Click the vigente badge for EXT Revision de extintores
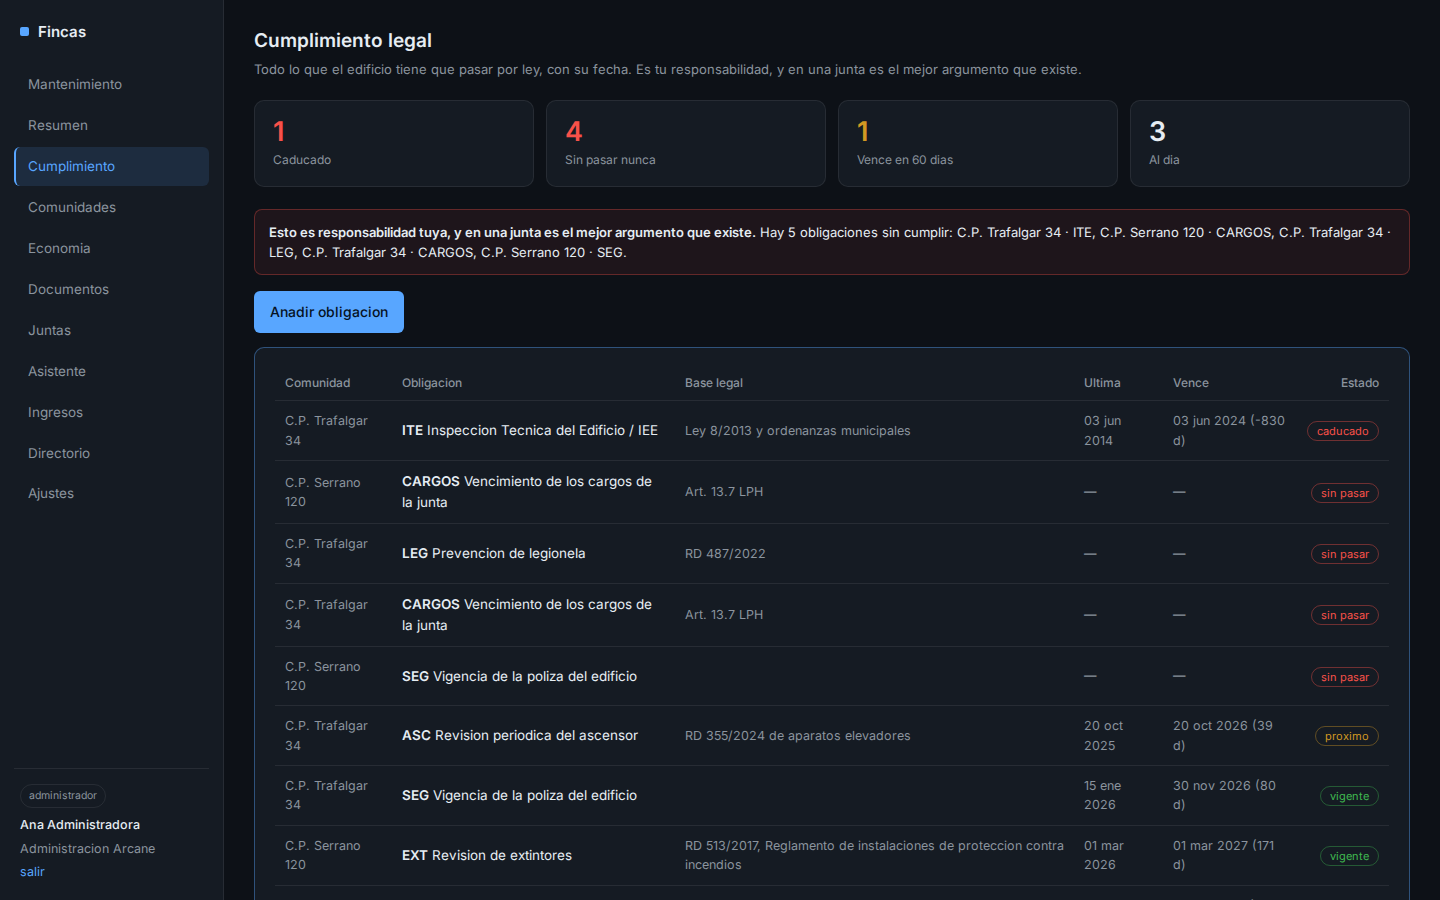 pyautogui.click(x=1349, y=856)
